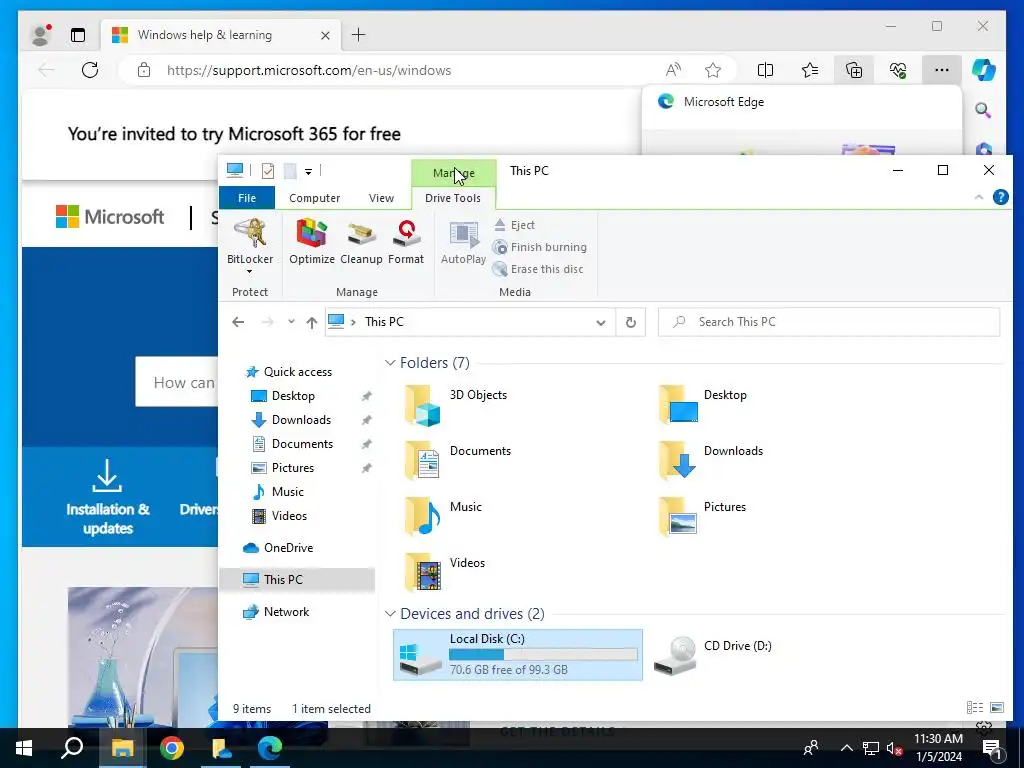Collapse Devices and drives group
The image size is (1024, 768).
390,614
